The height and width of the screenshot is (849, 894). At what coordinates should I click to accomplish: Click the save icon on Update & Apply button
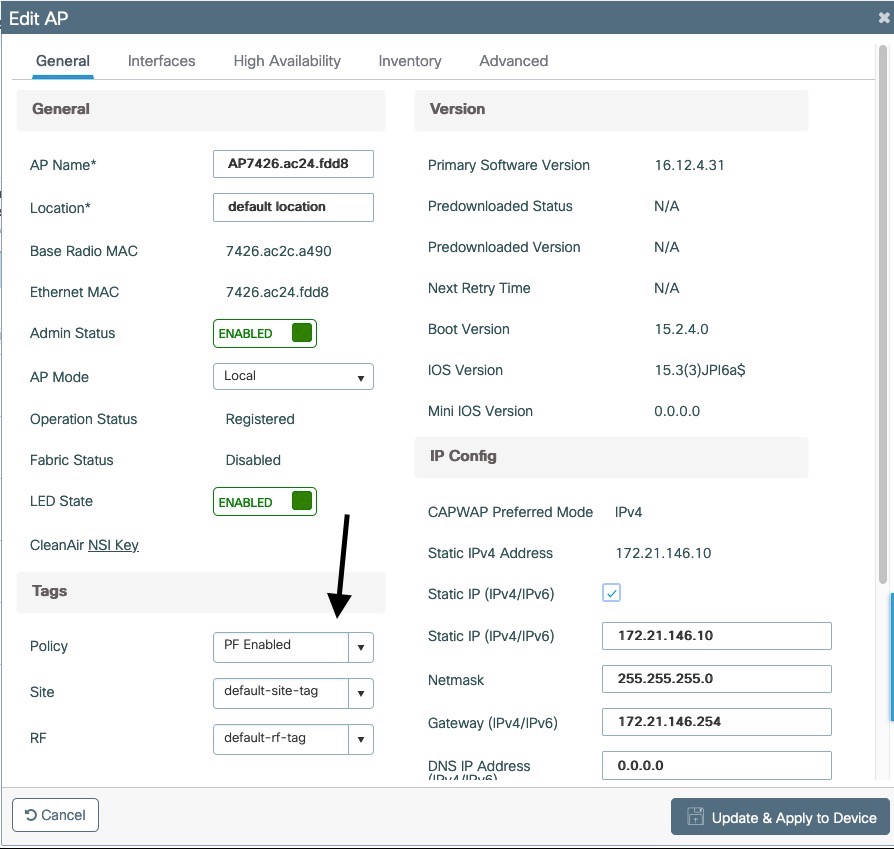click(x=694, y=817)
